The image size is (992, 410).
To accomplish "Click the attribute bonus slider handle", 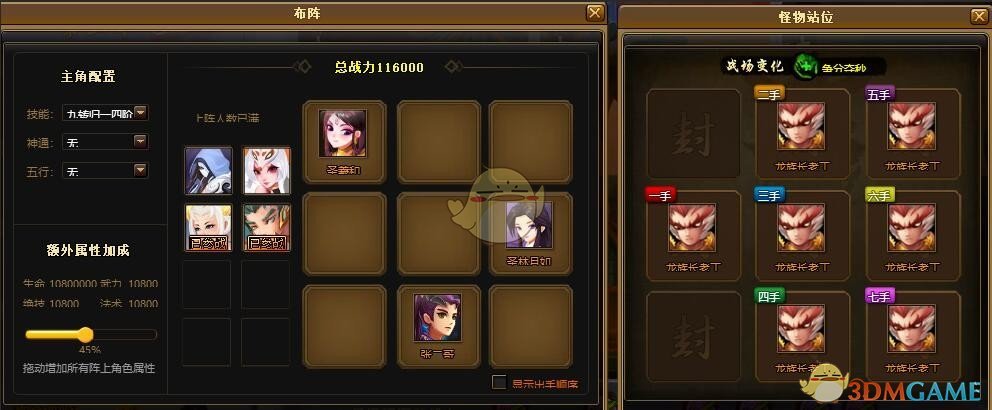I will coord(85,334).
